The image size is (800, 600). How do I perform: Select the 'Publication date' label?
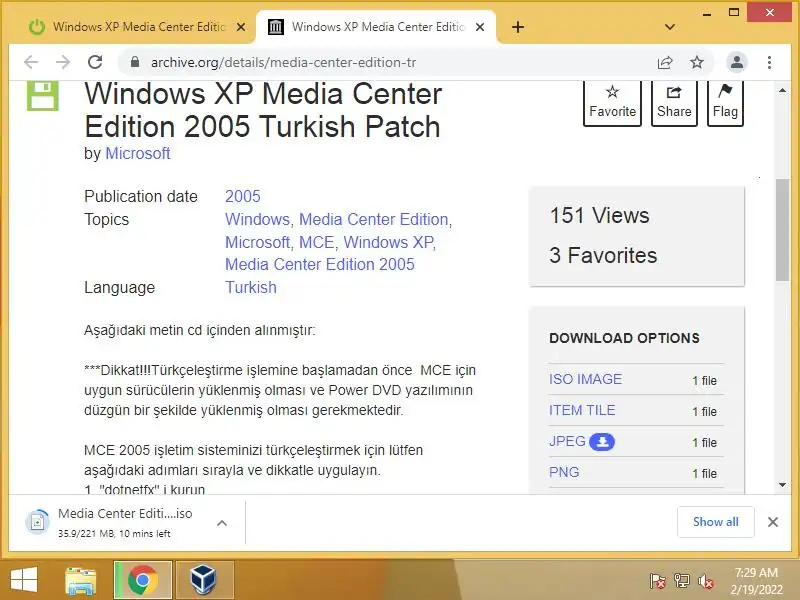[x=141, y=196]
